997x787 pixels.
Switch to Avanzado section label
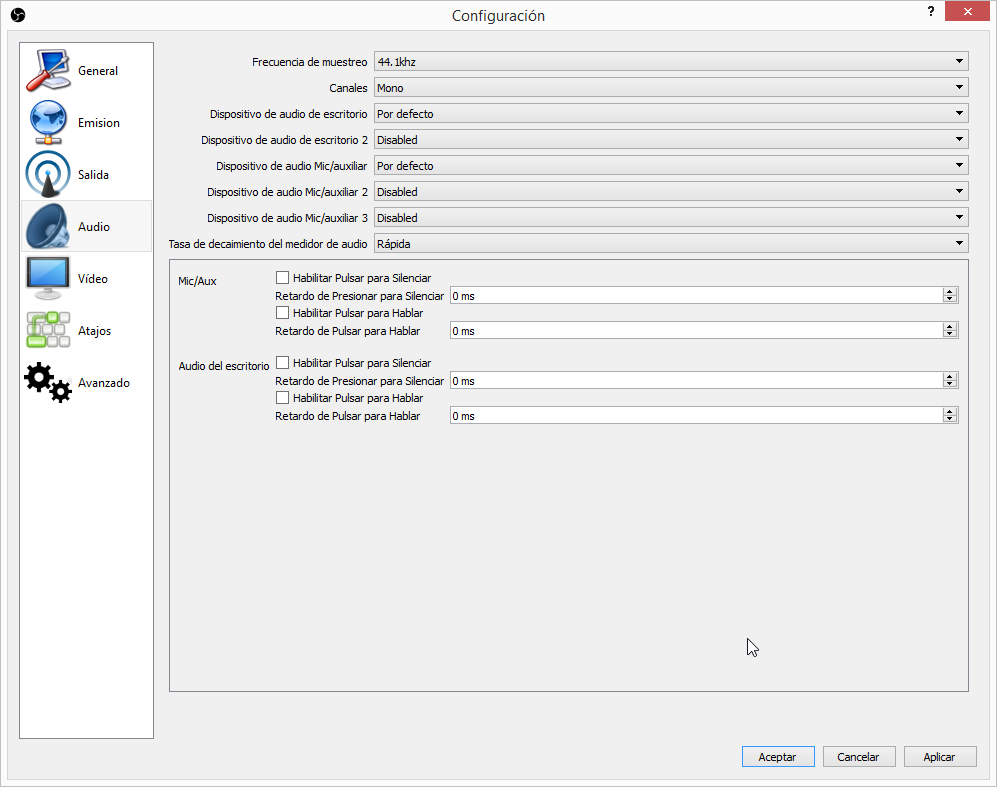pyautogui.click(x=104, y=383)
